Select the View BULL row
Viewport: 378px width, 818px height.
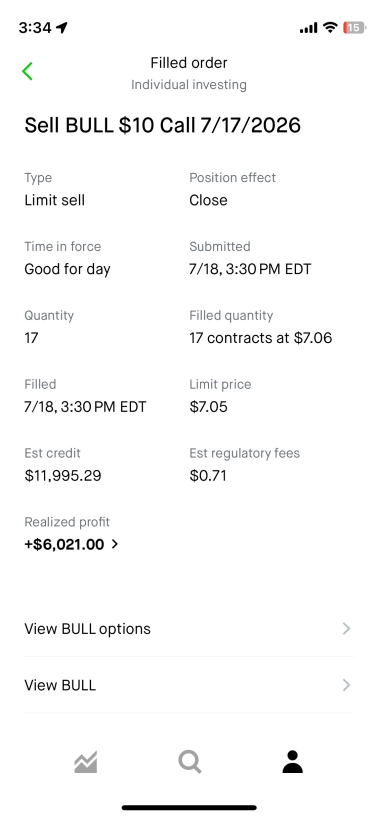tap(189, 685)
